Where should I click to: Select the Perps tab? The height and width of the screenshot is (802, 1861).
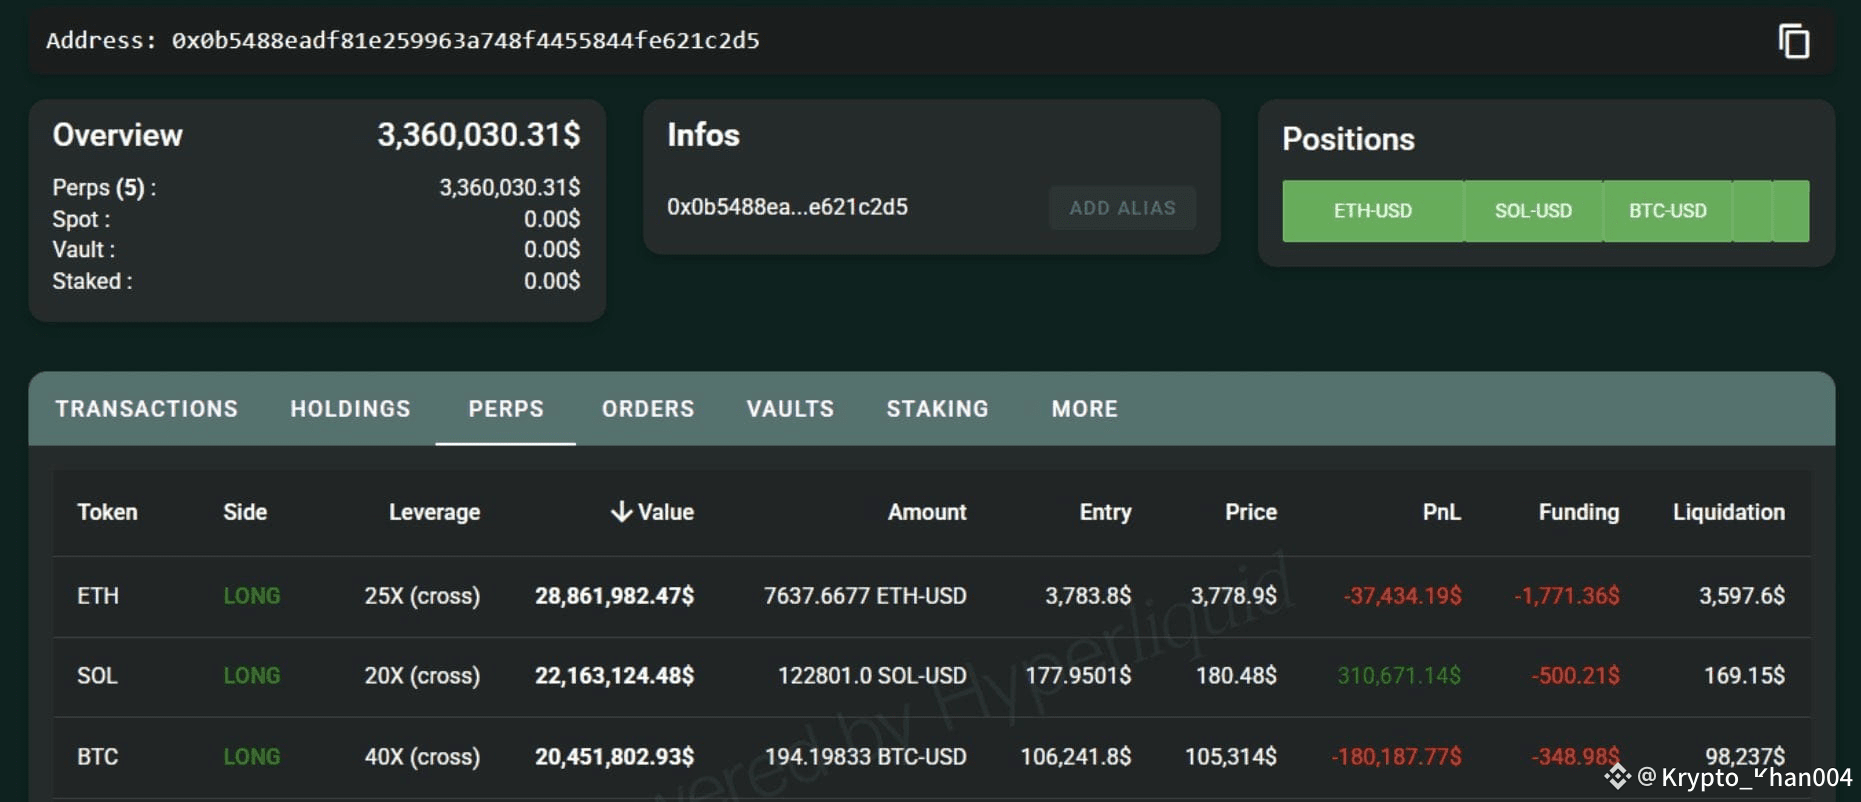pyautogui.click(x=506, y=409)
